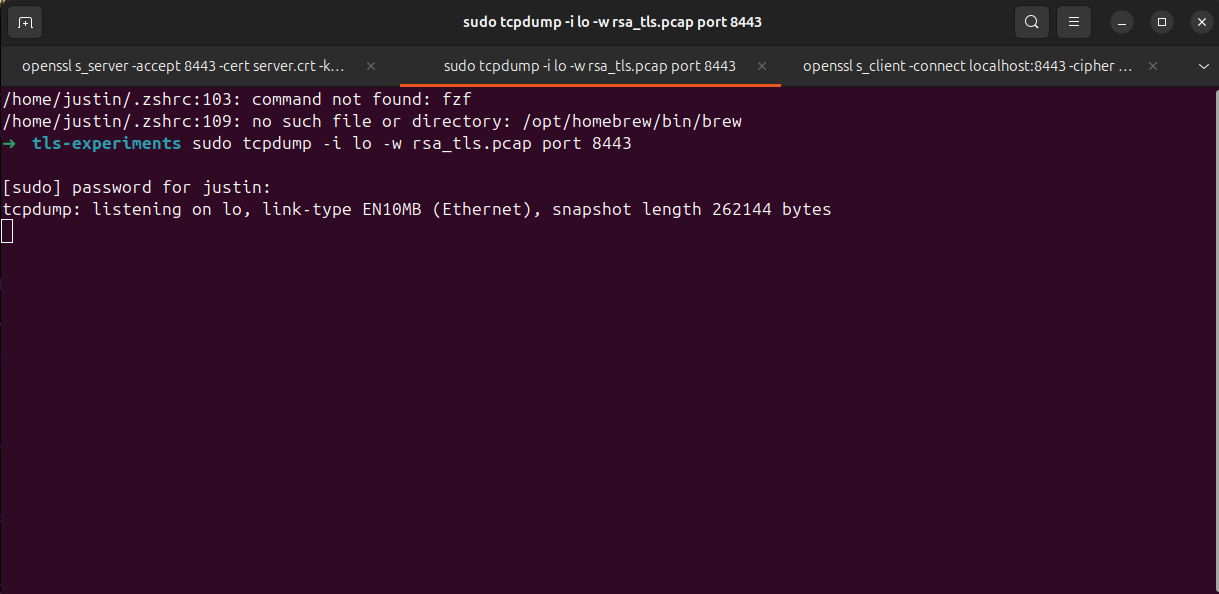
Task: Click the sudo password prompt line
Action: coord(137,188)
